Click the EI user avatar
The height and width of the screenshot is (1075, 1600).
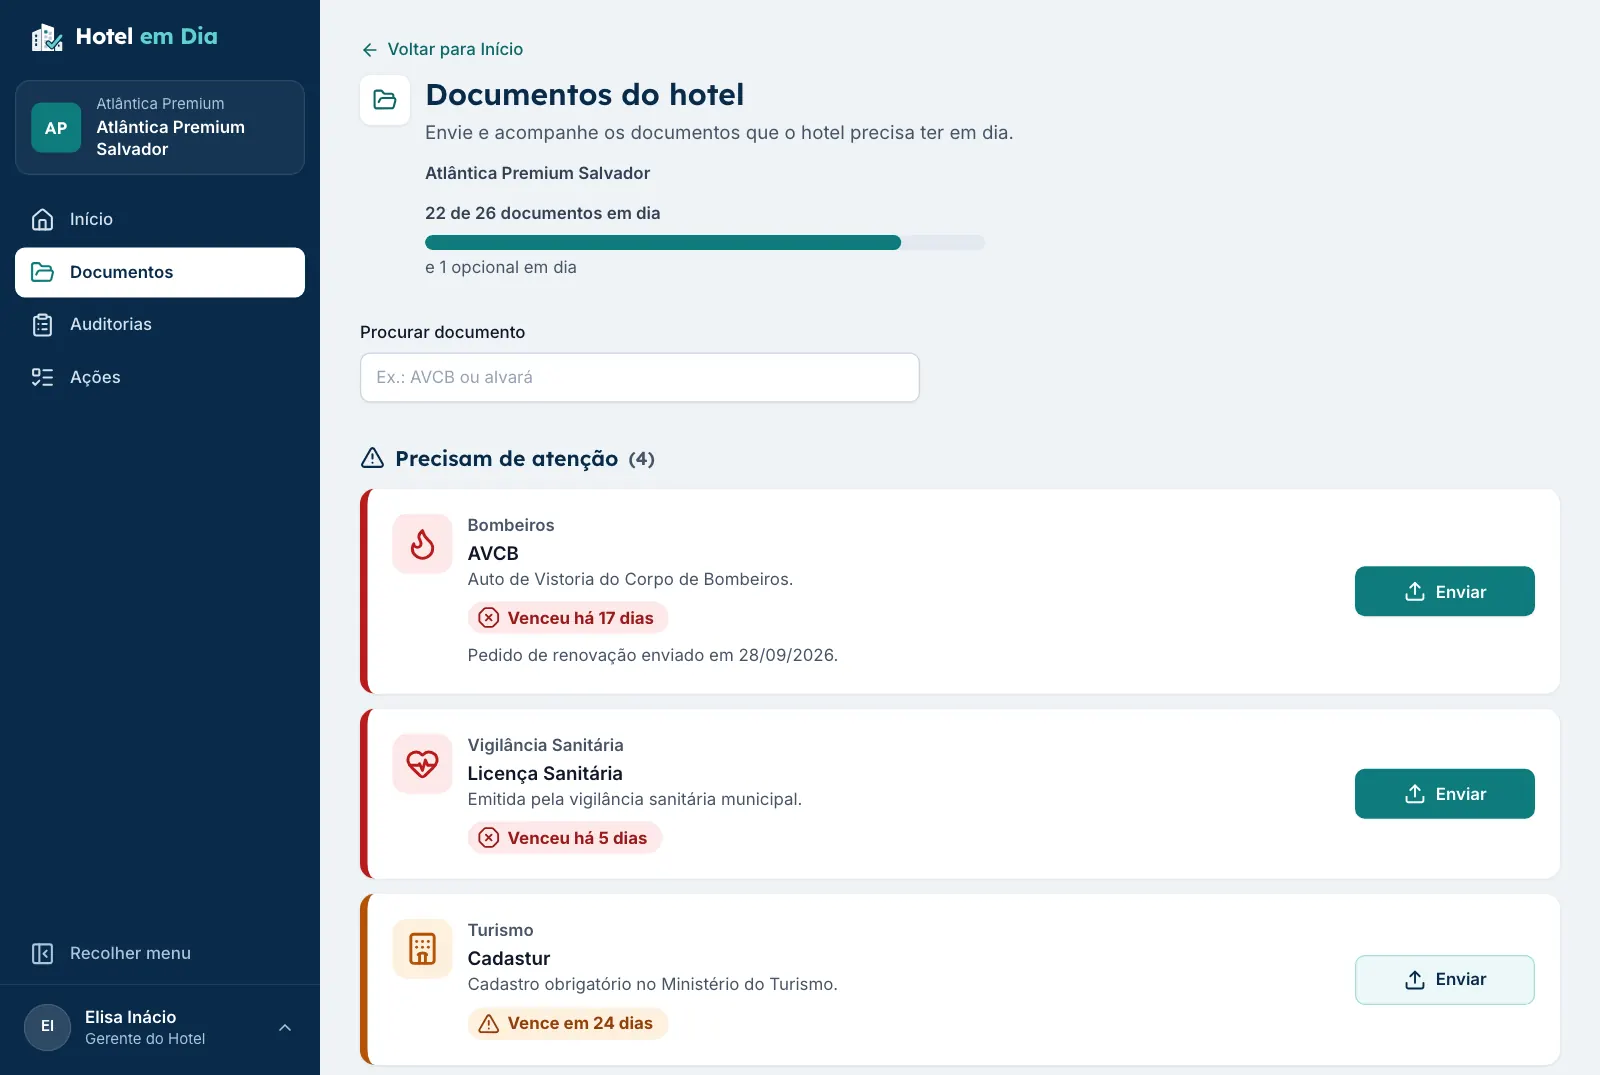pyautogui.click(x=47, y=1027)
